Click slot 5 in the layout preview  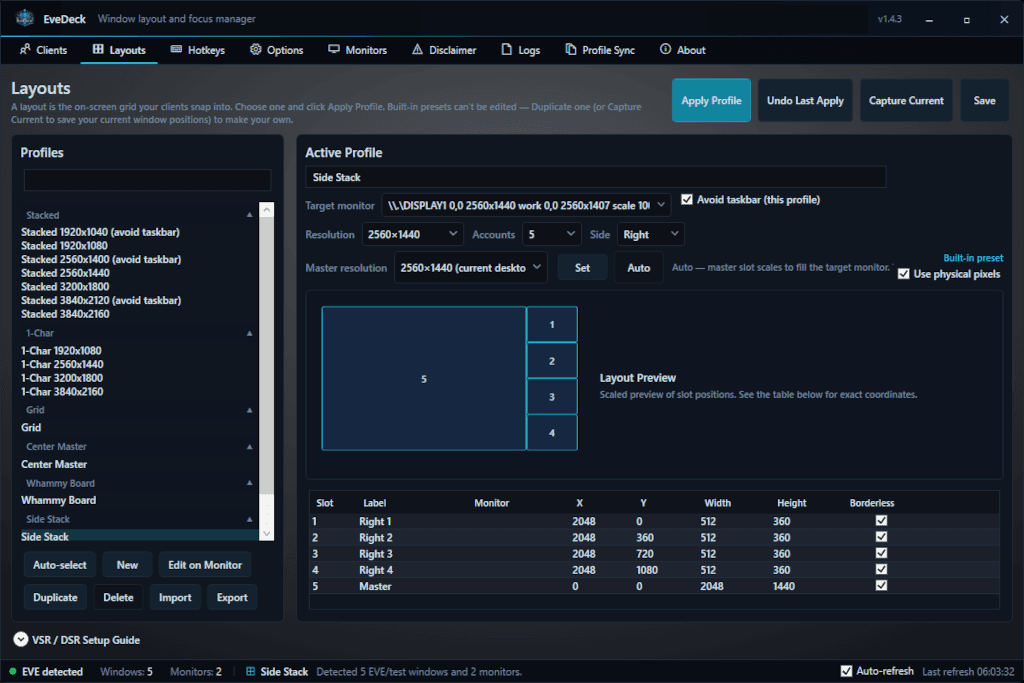424,379
